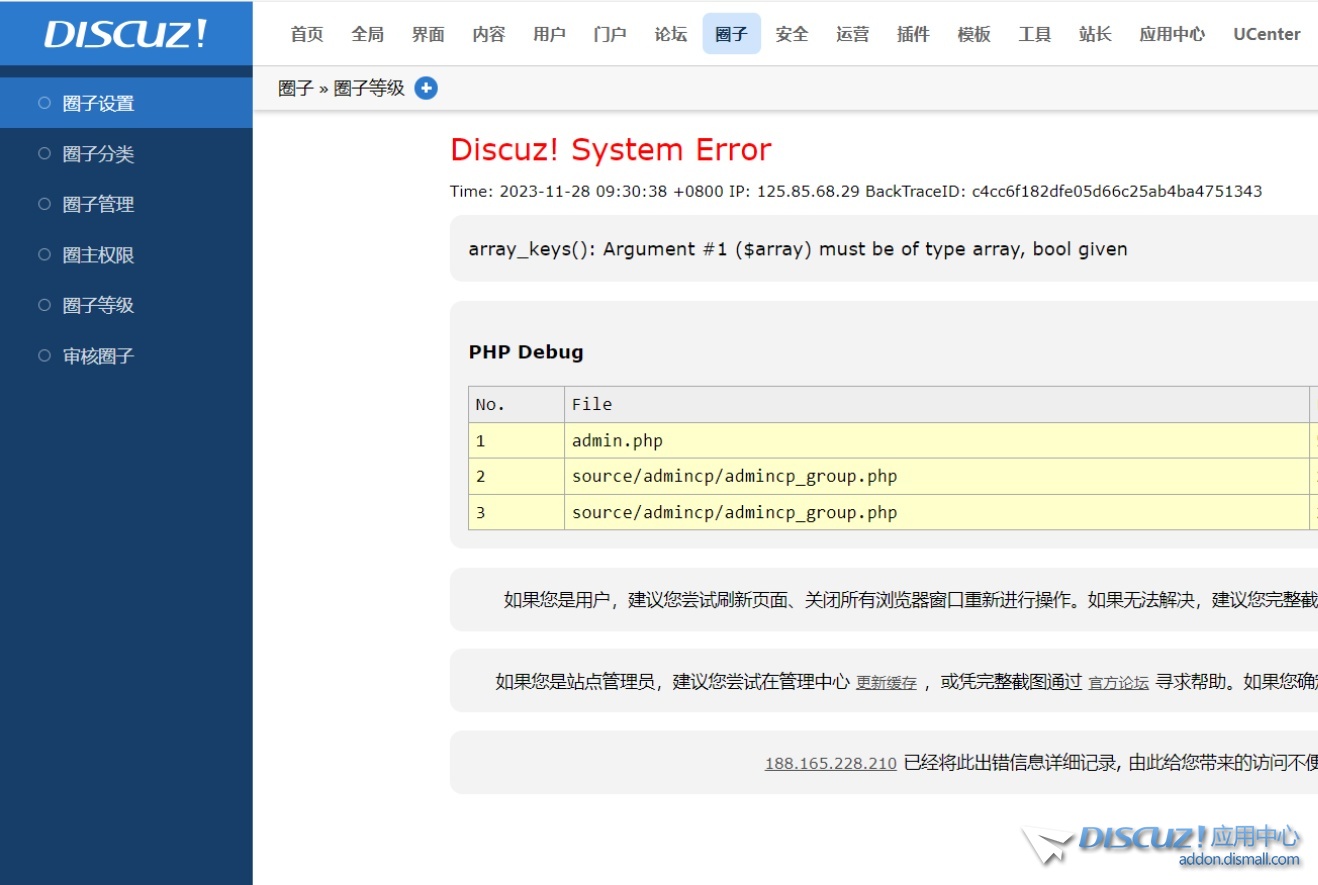Open the UCenter menu
The width and height of the screenshot is (1318, 885).
click(x=1266, y=33)
